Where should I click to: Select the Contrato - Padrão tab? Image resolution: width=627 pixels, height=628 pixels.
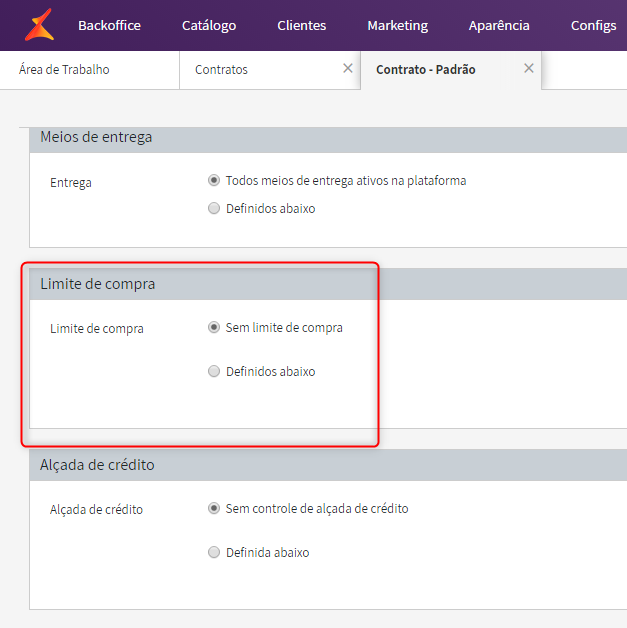point(451,70)
